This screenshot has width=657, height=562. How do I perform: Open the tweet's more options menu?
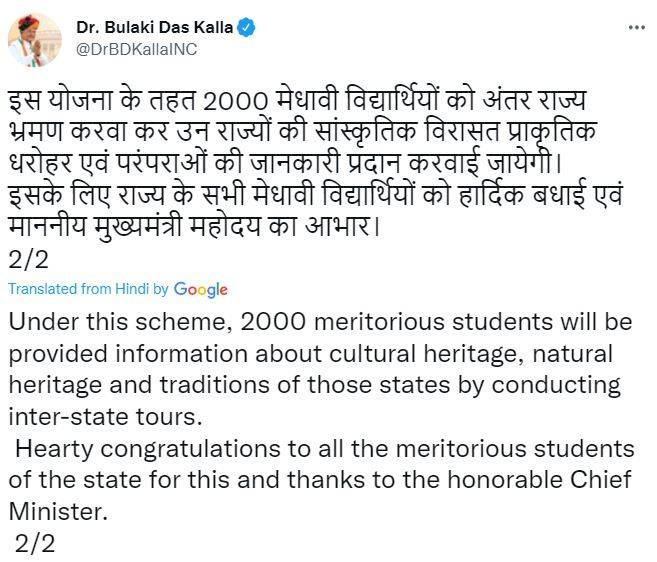coord(635,27)
